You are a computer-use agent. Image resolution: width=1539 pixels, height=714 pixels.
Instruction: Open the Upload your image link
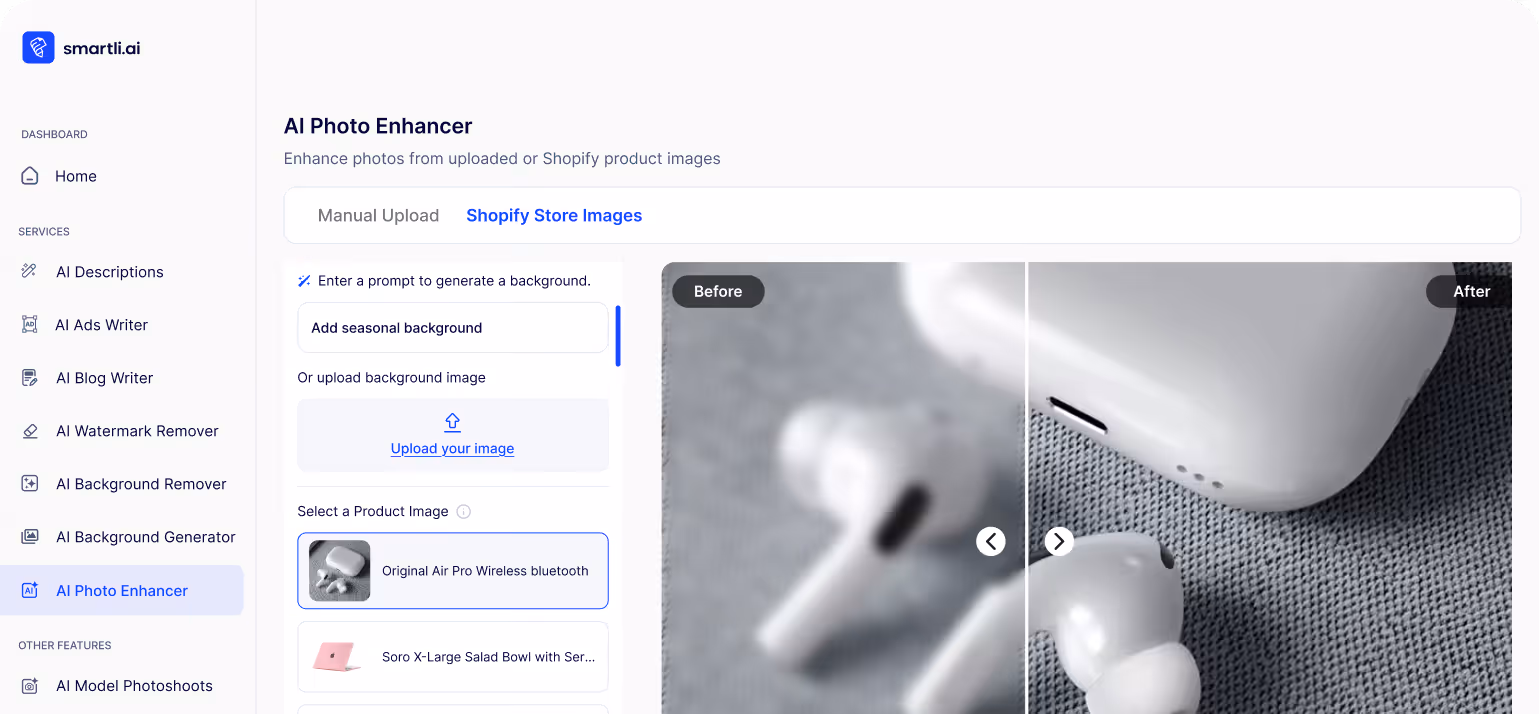[x=452, y=448]
